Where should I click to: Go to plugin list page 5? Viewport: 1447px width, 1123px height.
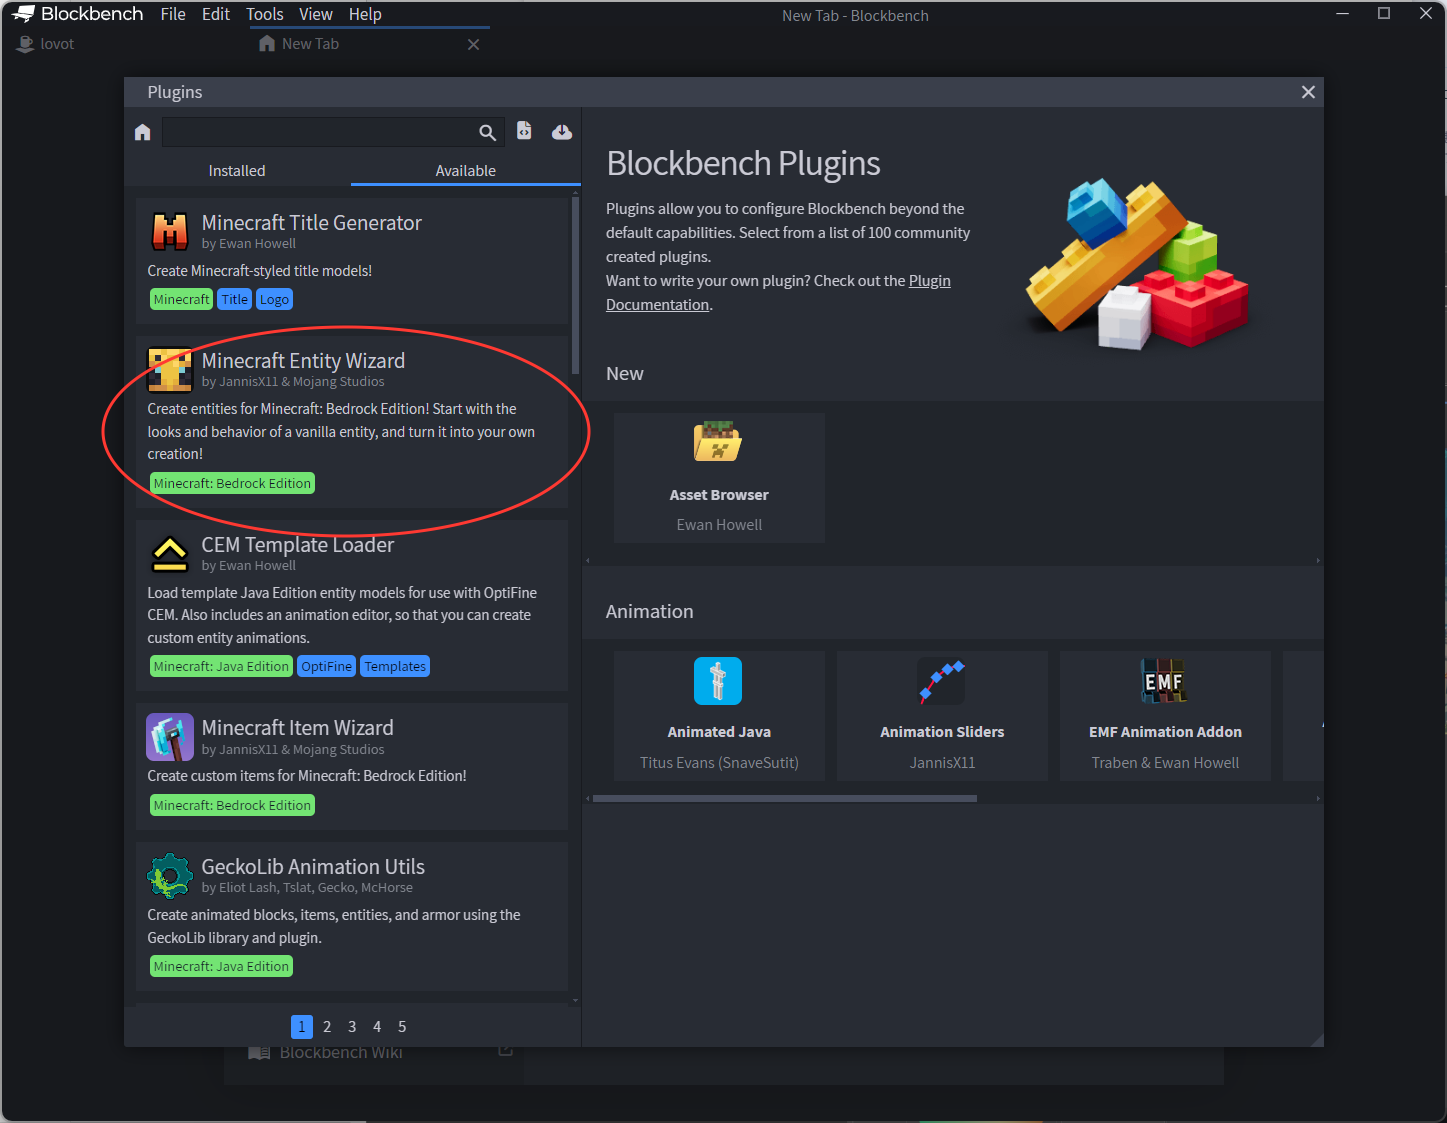[402, 1026]
